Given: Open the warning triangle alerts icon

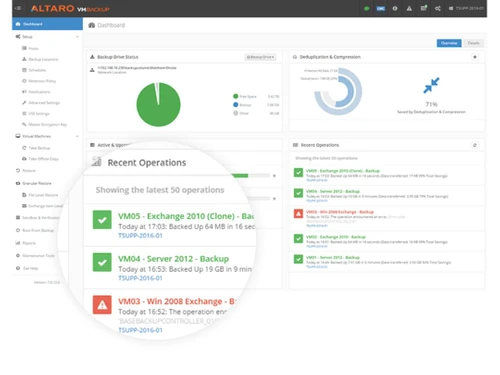Looking at the screenshot, I should tap(409, 8).
